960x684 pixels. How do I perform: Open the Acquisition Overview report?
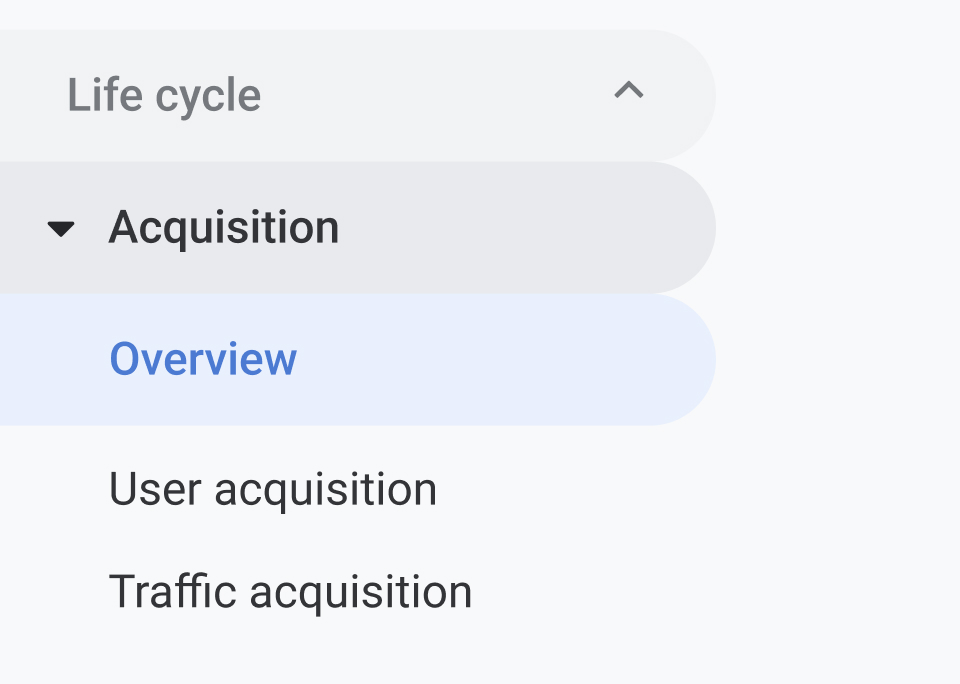[x=203, y=359]
